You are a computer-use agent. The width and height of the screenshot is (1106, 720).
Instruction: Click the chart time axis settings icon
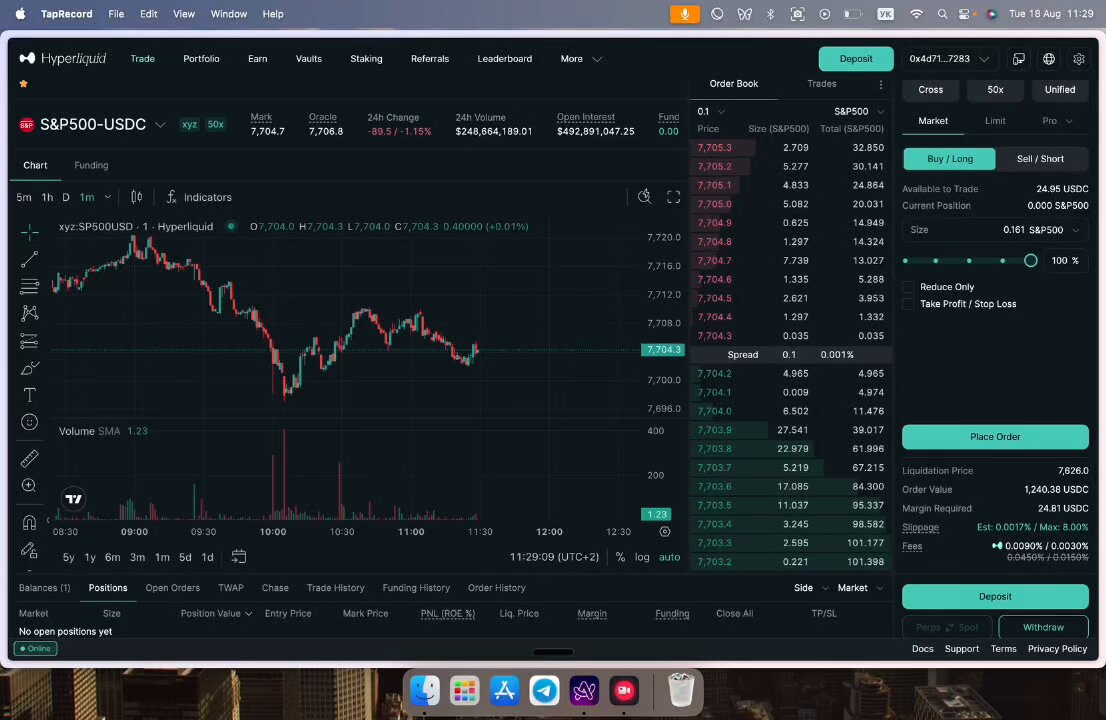click(x=664, y=532)
